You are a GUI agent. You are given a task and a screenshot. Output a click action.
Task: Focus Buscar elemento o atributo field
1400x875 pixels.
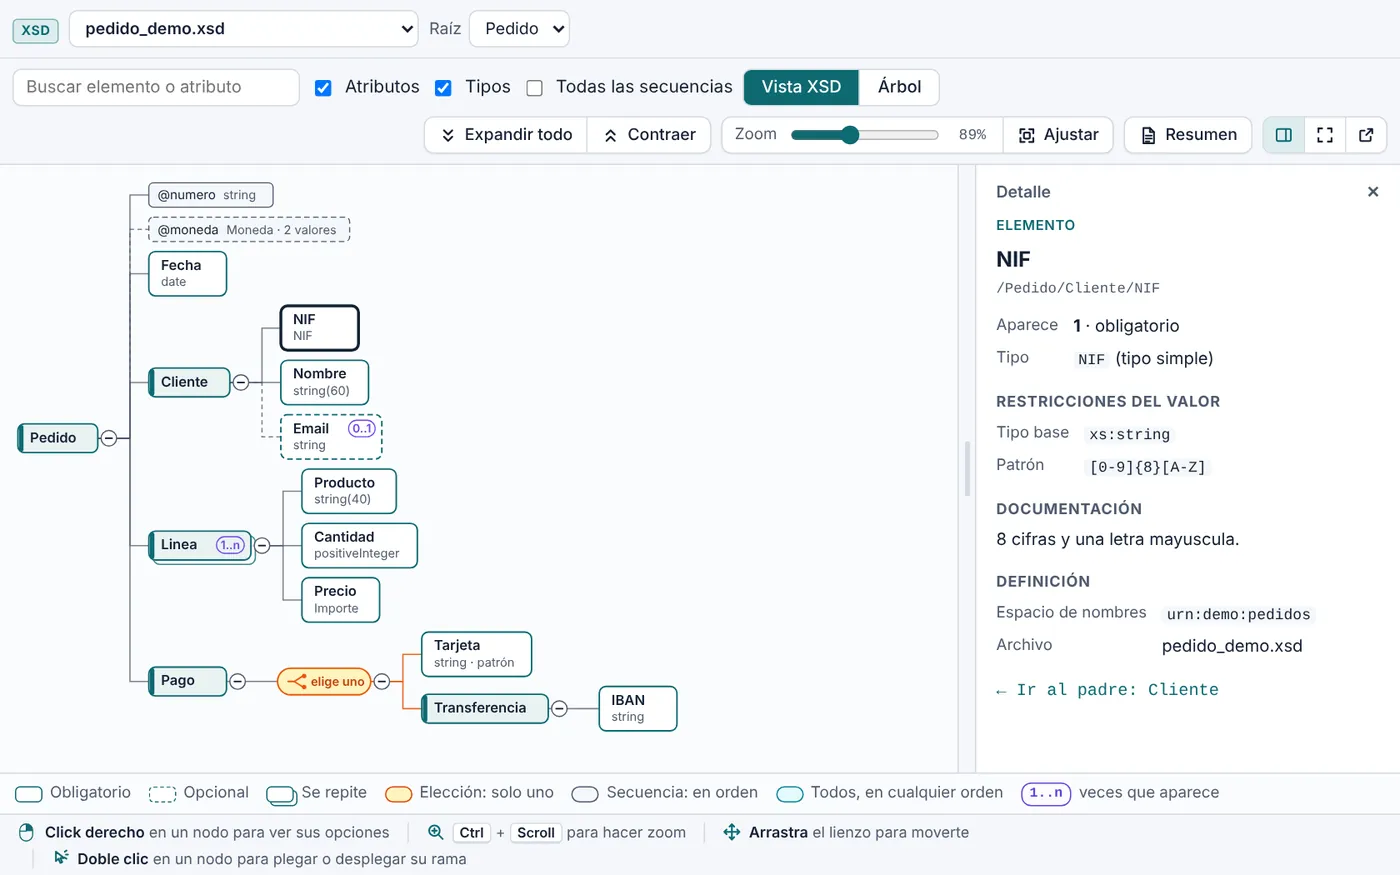coord(156,87)
